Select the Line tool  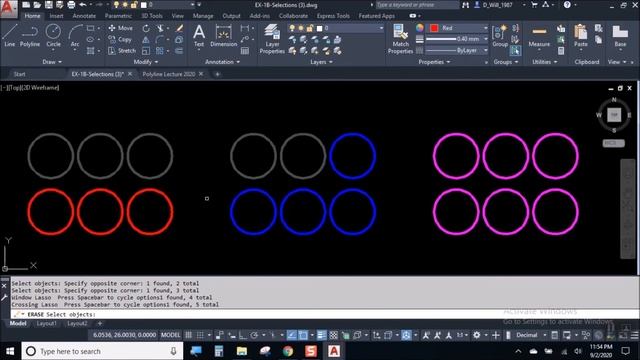[x=10, y=35]
